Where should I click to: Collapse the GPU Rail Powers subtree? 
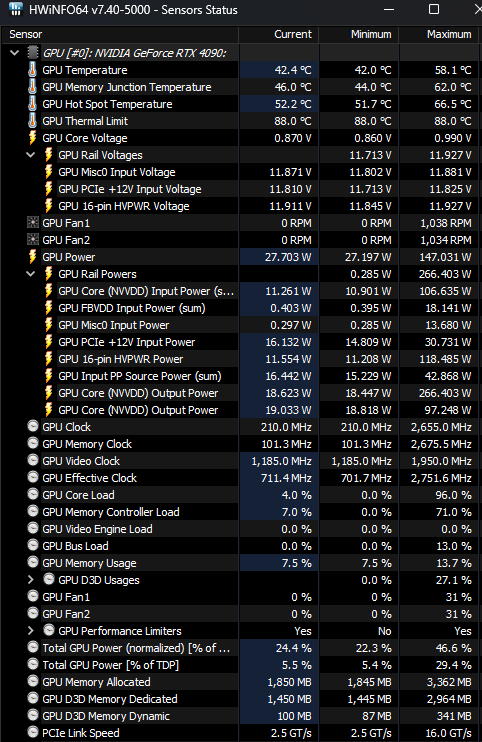click(31, 274)
